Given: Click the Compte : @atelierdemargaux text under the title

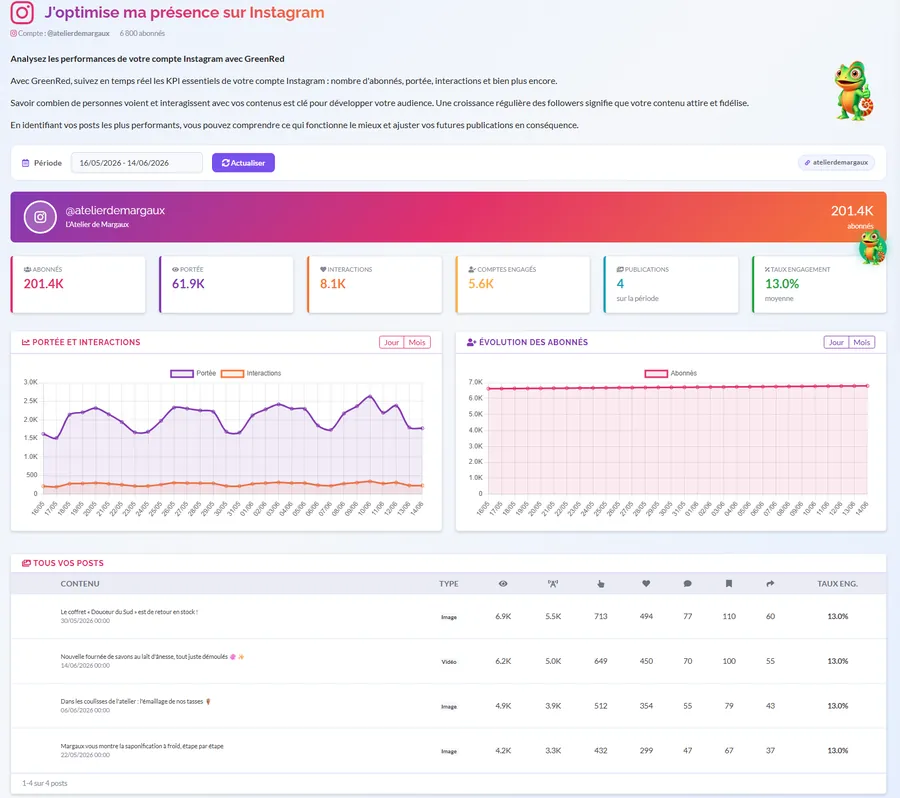Looking at the screenshot, I should pyautogui.click(x=63, y=33).
